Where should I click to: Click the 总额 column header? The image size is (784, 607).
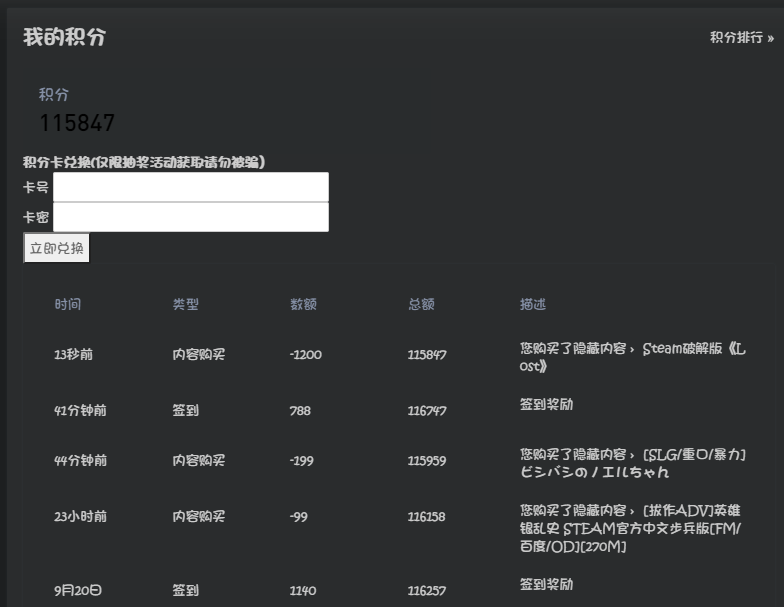click(x=421, y=304)
